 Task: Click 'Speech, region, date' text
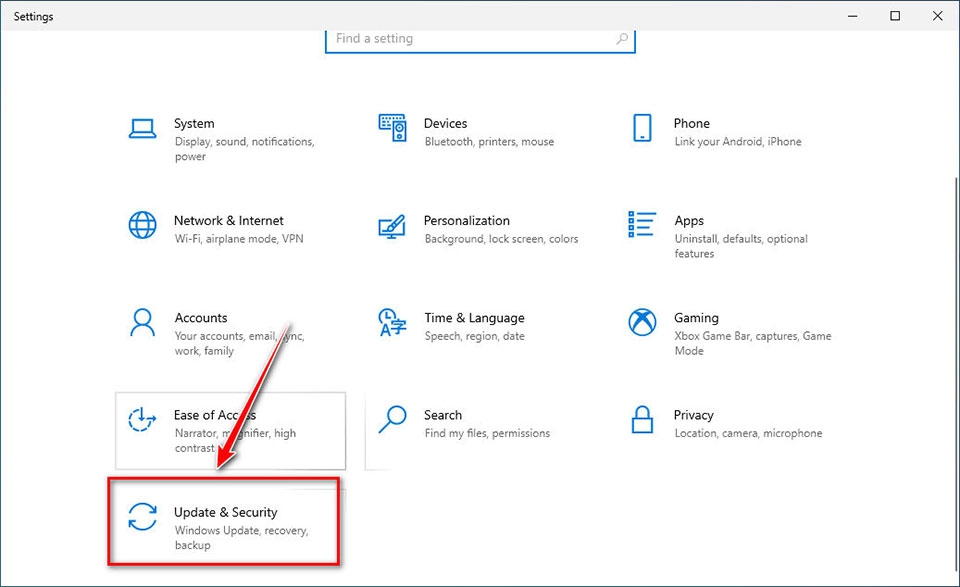pos(474,336)
